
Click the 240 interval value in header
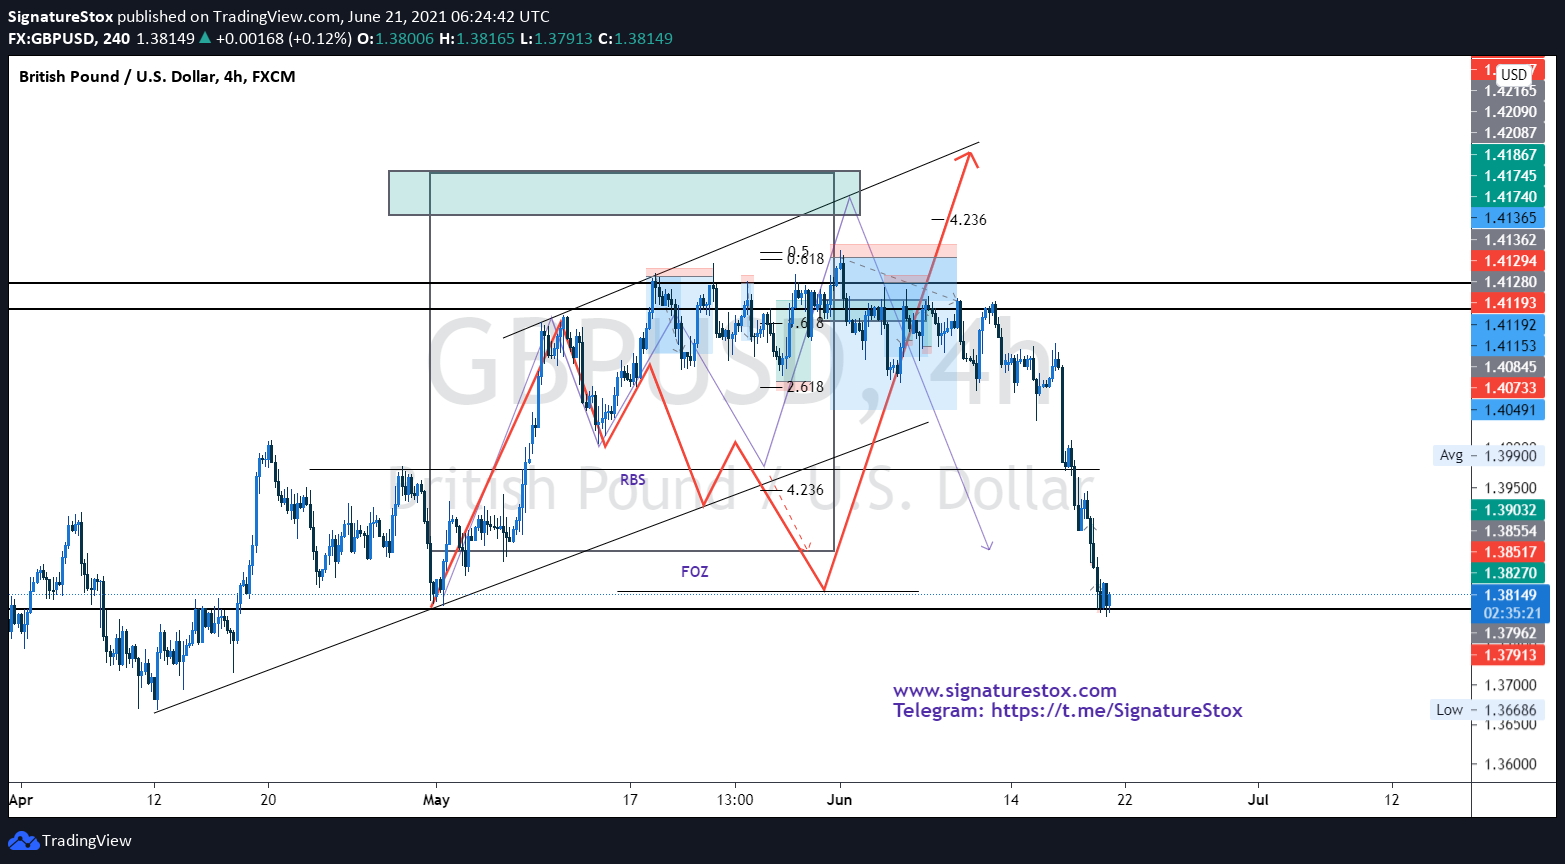click(x=116, y=39)
